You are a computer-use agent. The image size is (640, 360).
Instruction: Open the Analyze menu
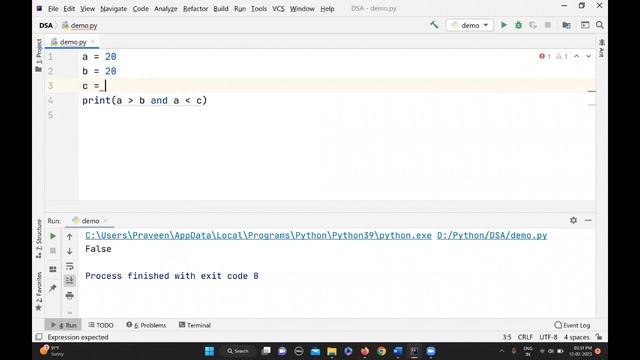point(165,9)
